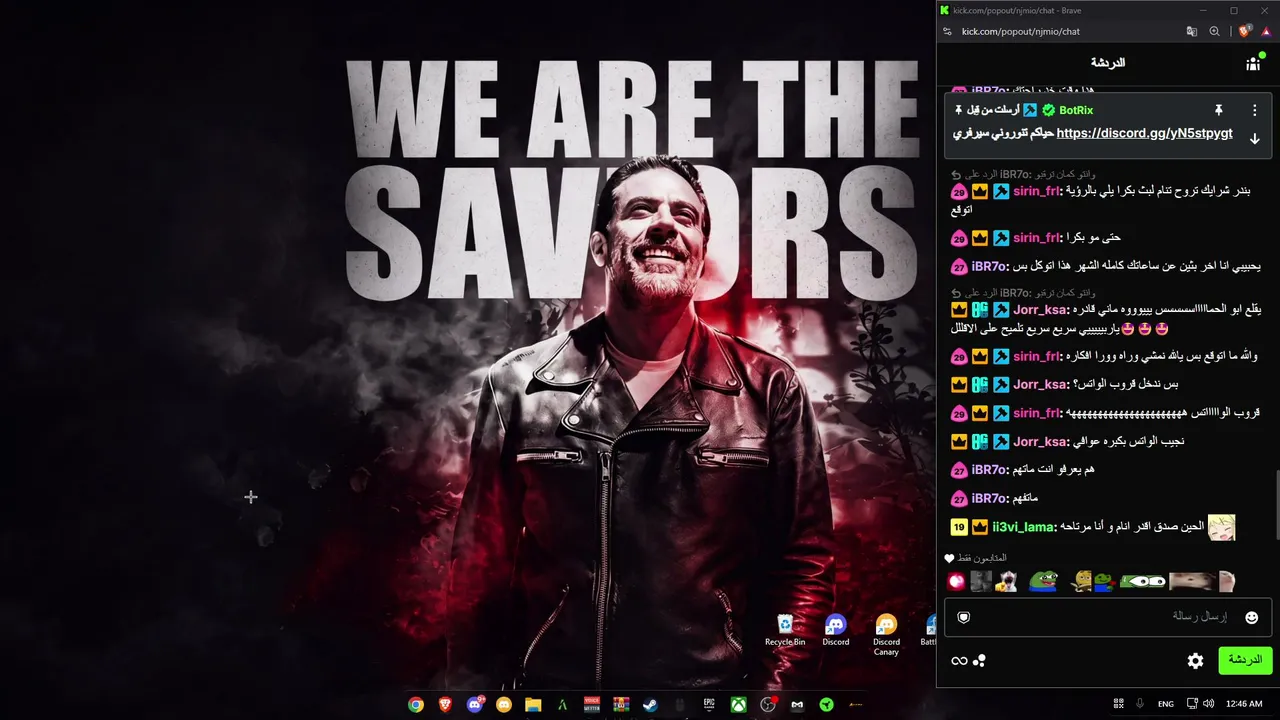The image size is (1280, 720).
Task: Click the translate page icon in Brave
Action: click(x=1191, y=31)
